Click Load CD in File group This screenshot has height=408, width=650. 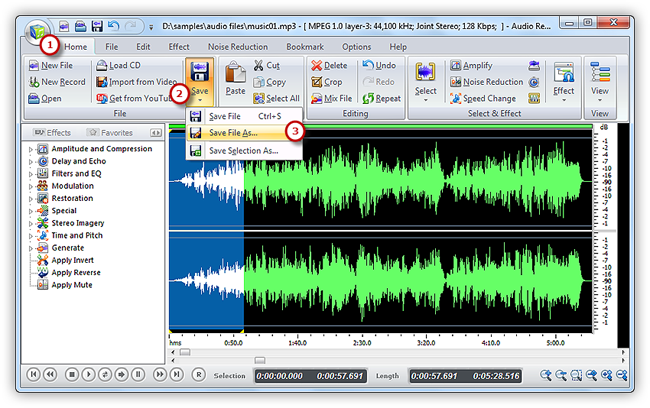(x=119, y=66)
